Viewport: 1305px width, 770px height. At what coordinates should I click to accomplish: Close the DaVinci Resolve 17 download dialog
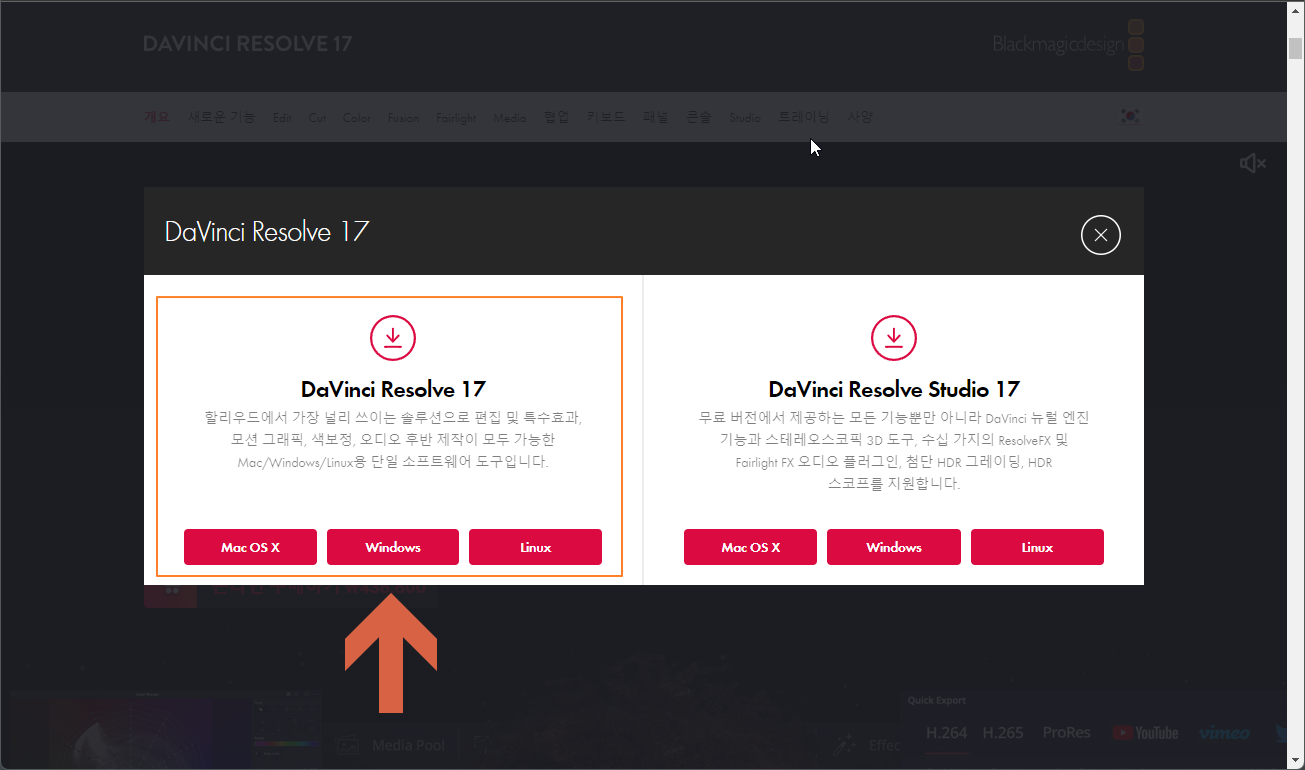pyautogui.click(x=1101, y=235)
